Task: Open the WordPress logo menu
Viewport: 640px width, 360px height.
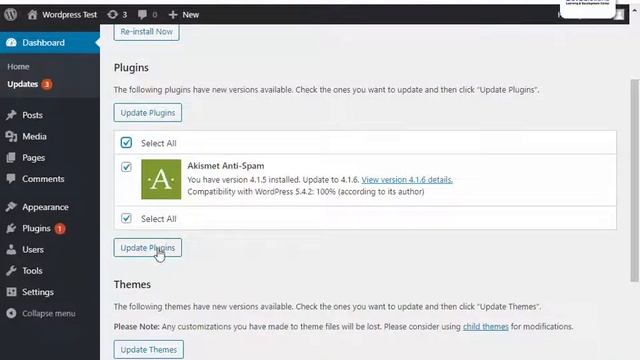Action: click(x=11, y=15)
